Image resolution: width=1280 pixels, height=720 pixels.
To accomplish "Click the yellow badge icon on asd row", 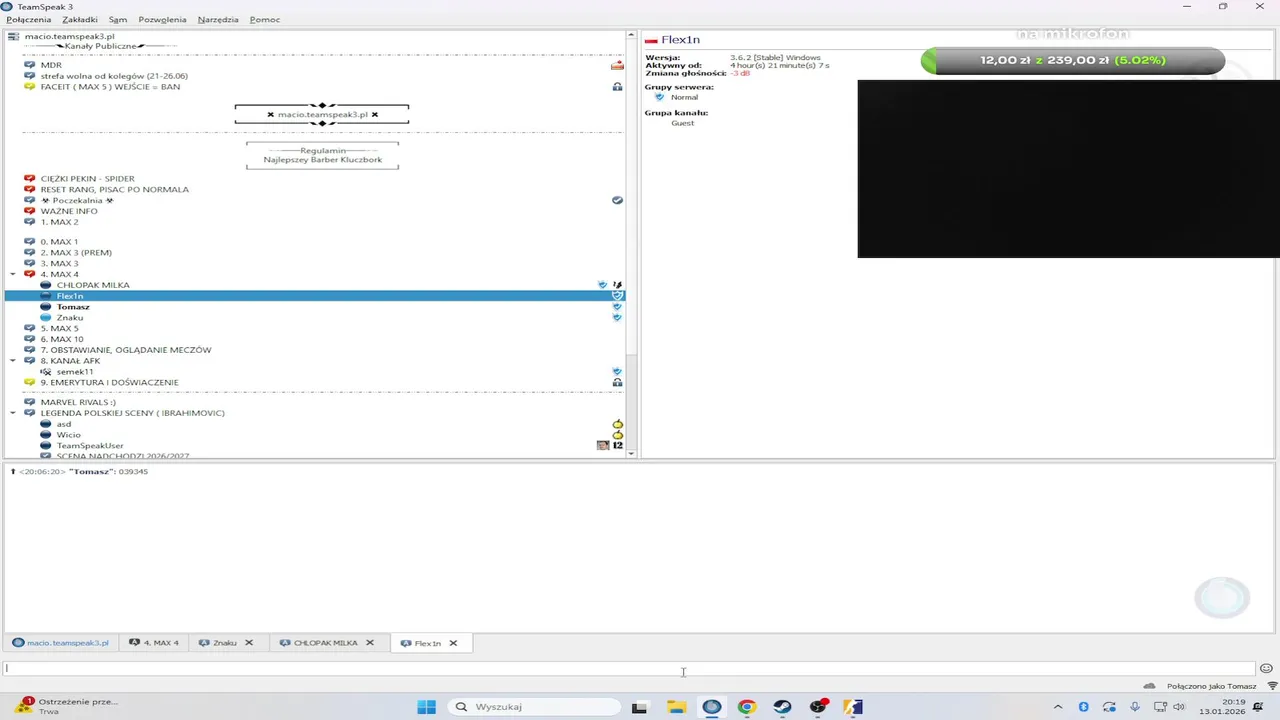I will [x=617, y=425].
